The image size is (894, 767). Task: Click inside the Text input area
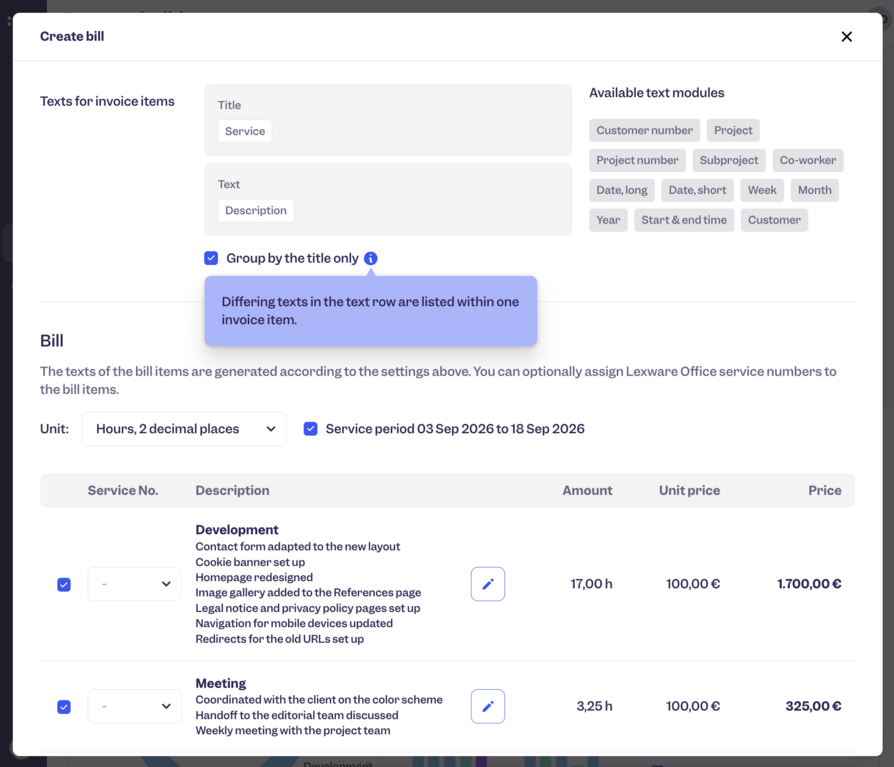pyautogui.click(x=388, y=200)
